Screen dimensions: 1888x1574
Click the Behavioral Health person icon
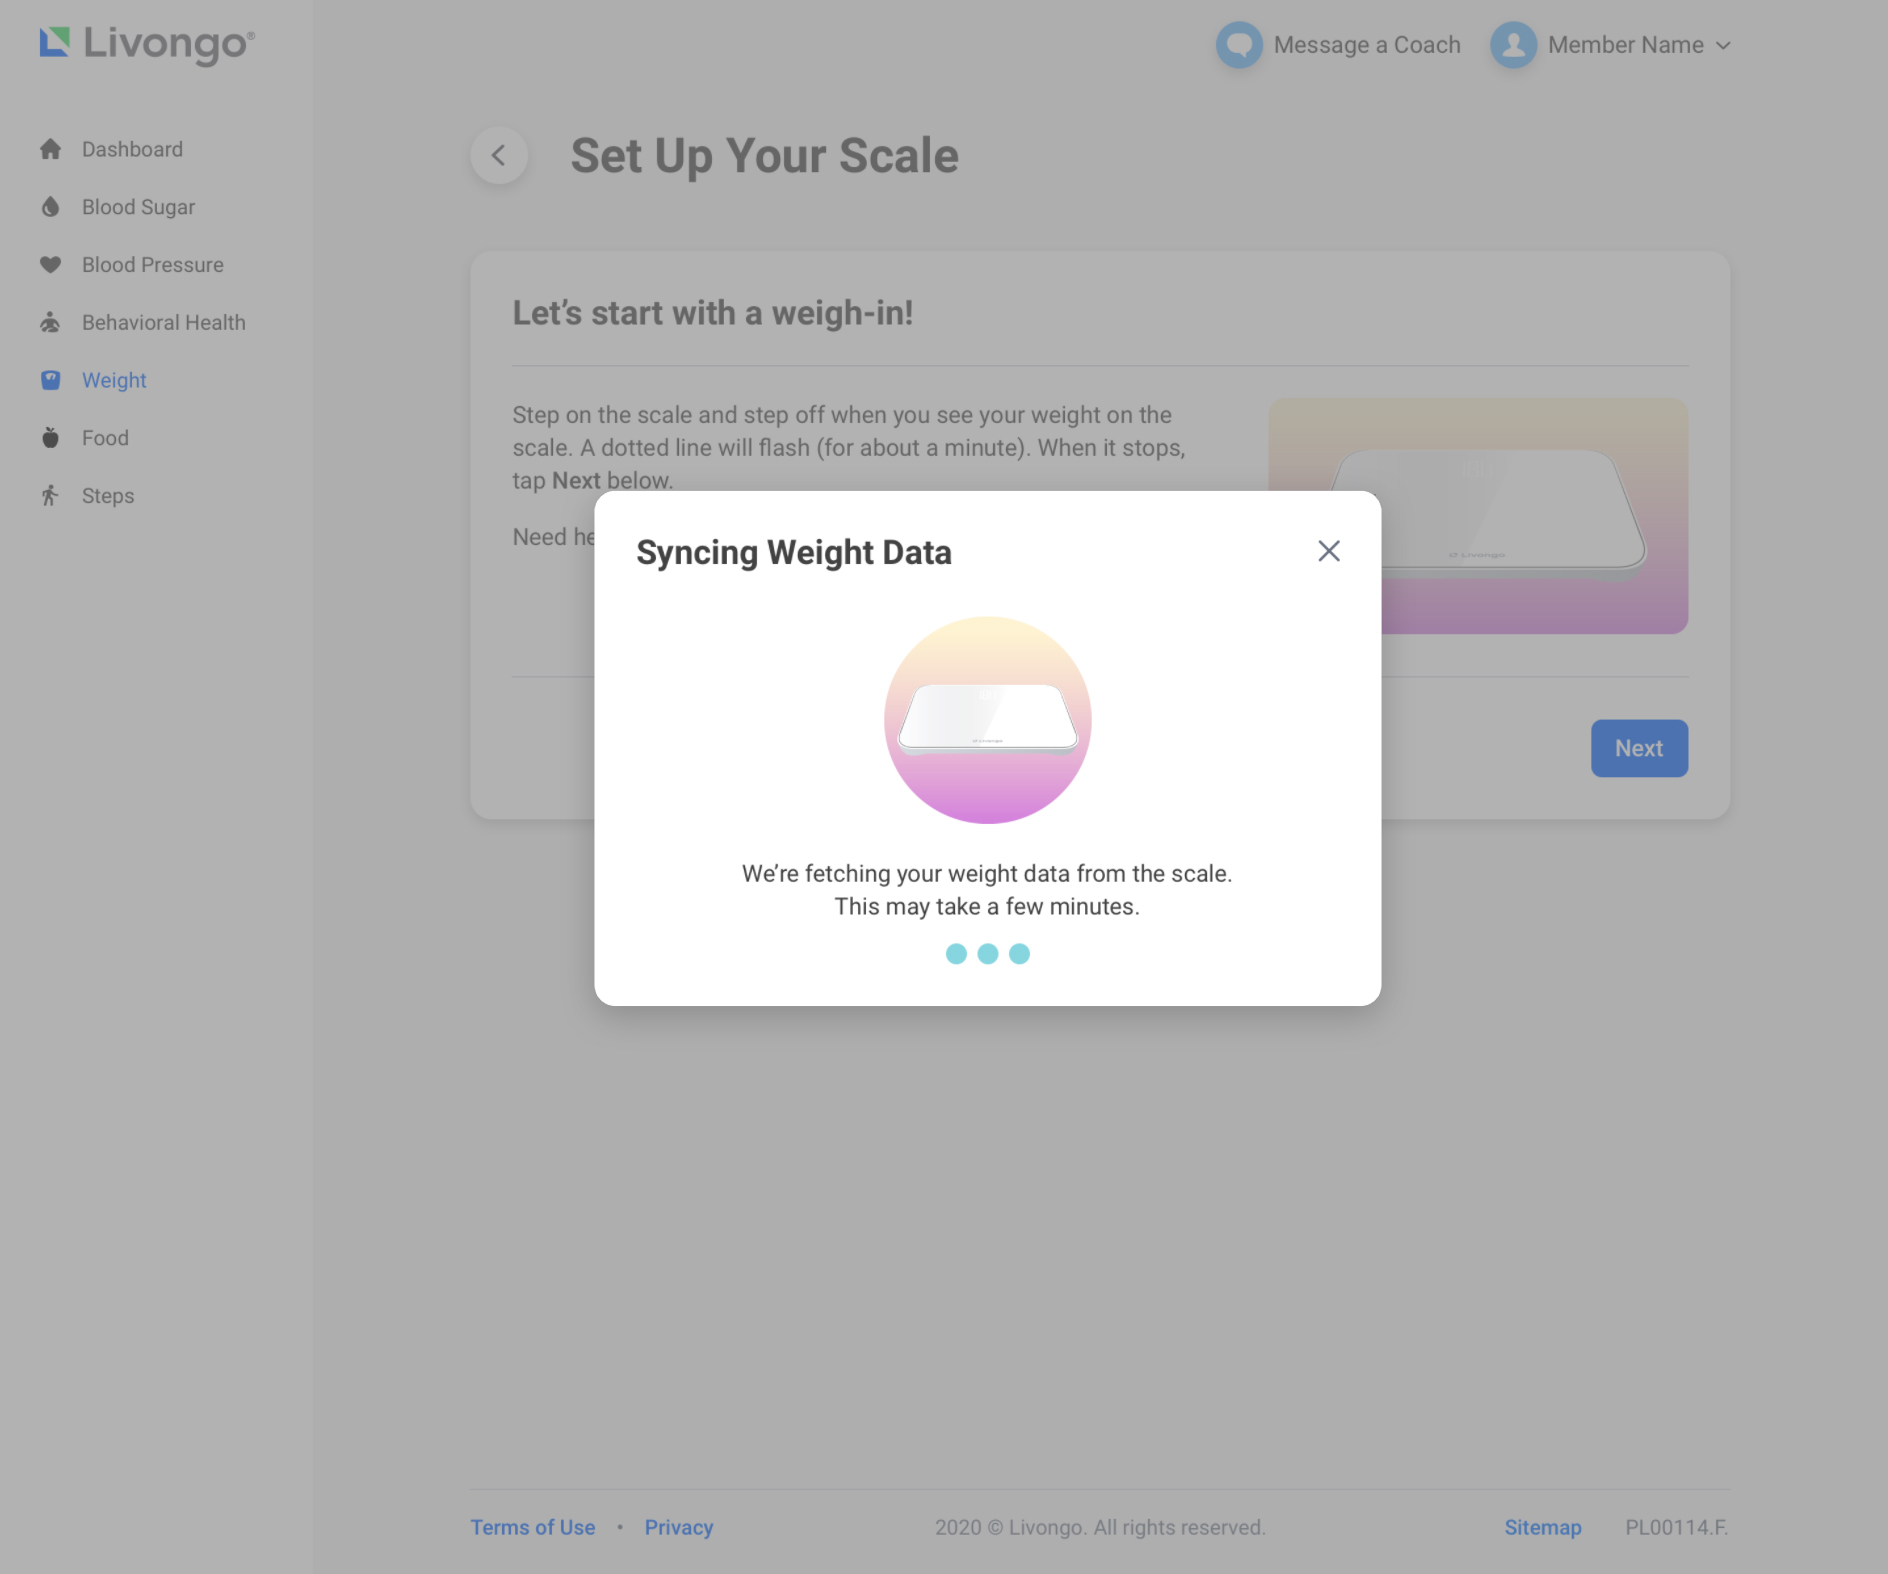[x=51, y=322]
